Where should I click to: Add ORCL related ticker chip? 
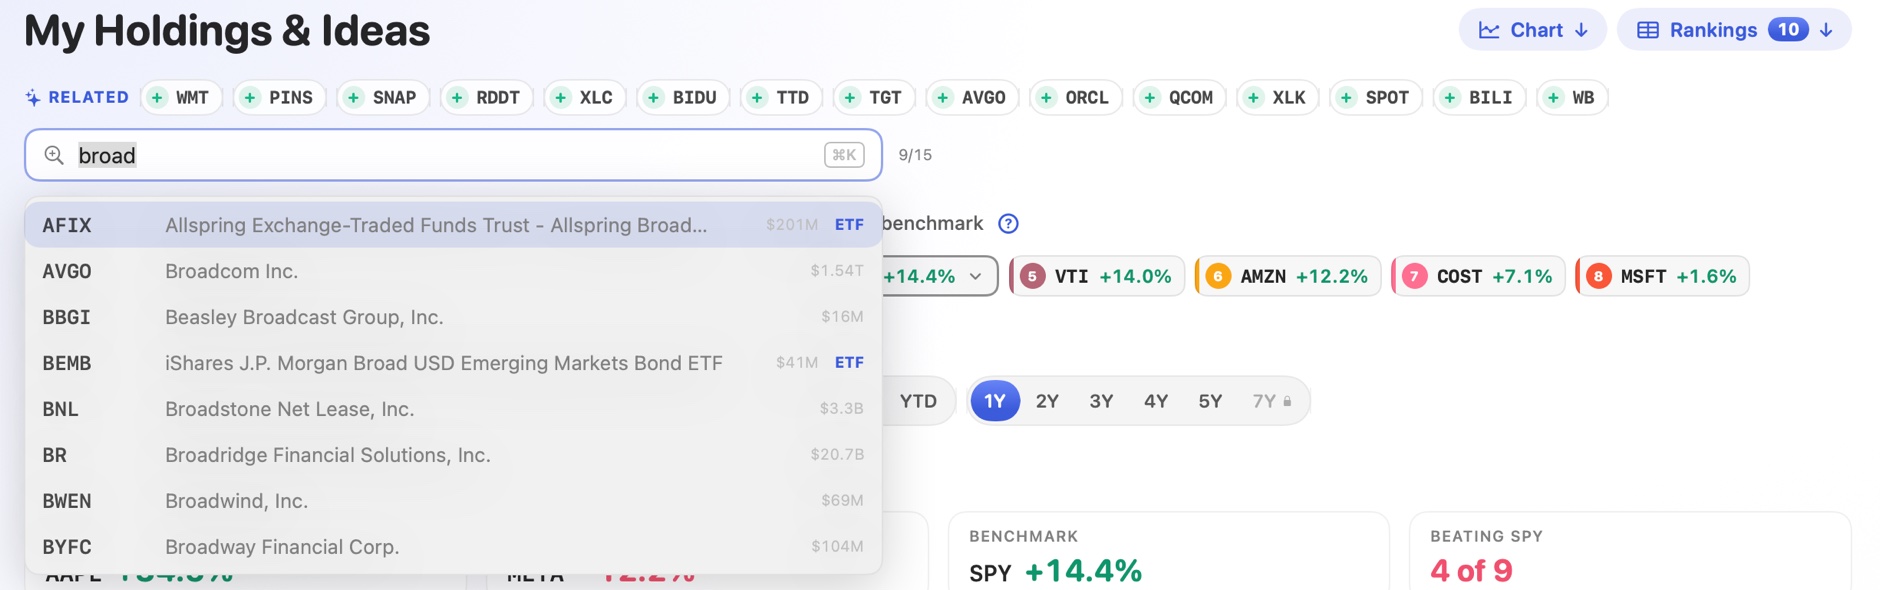pos(1076,97)
